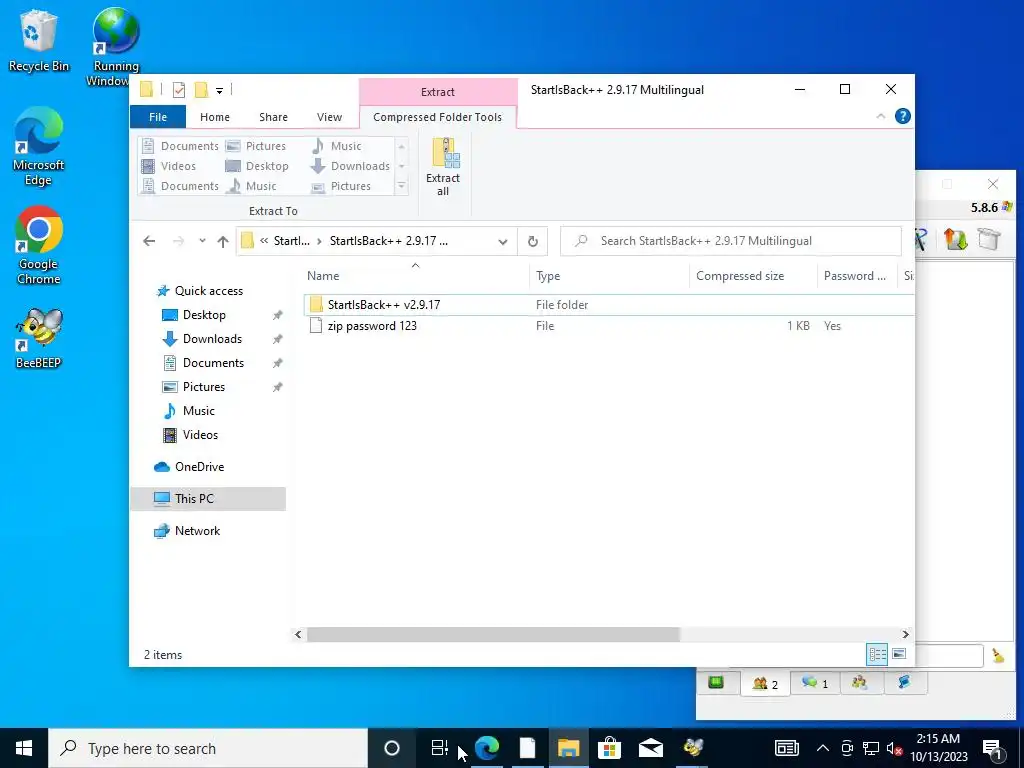The width and height of the screenshot is (1024, 768).
Task: Select the Compressed Folder Tools tab
Action: (x=438, y=117)
